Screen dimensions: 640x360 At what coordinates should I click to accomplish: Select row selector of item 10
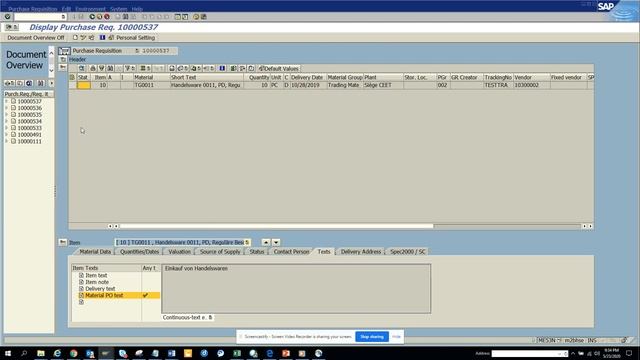(72, 85)
